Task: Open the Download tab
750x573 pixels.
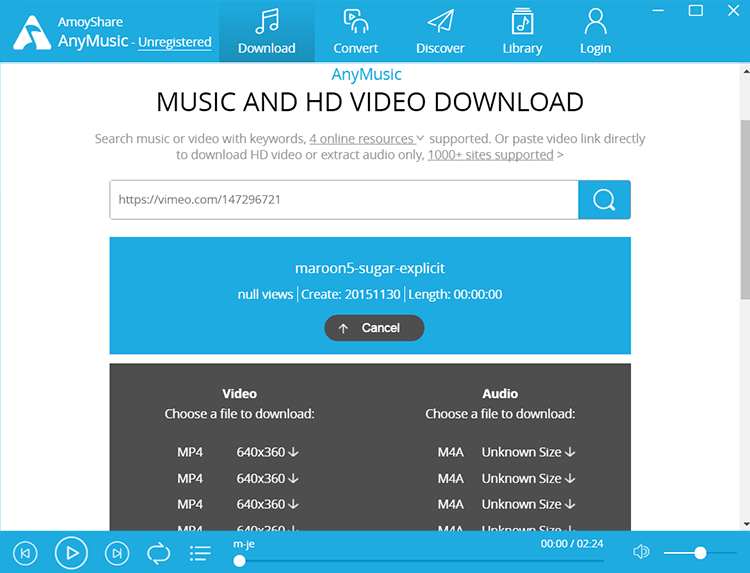Action: click(x=267, y=31)
